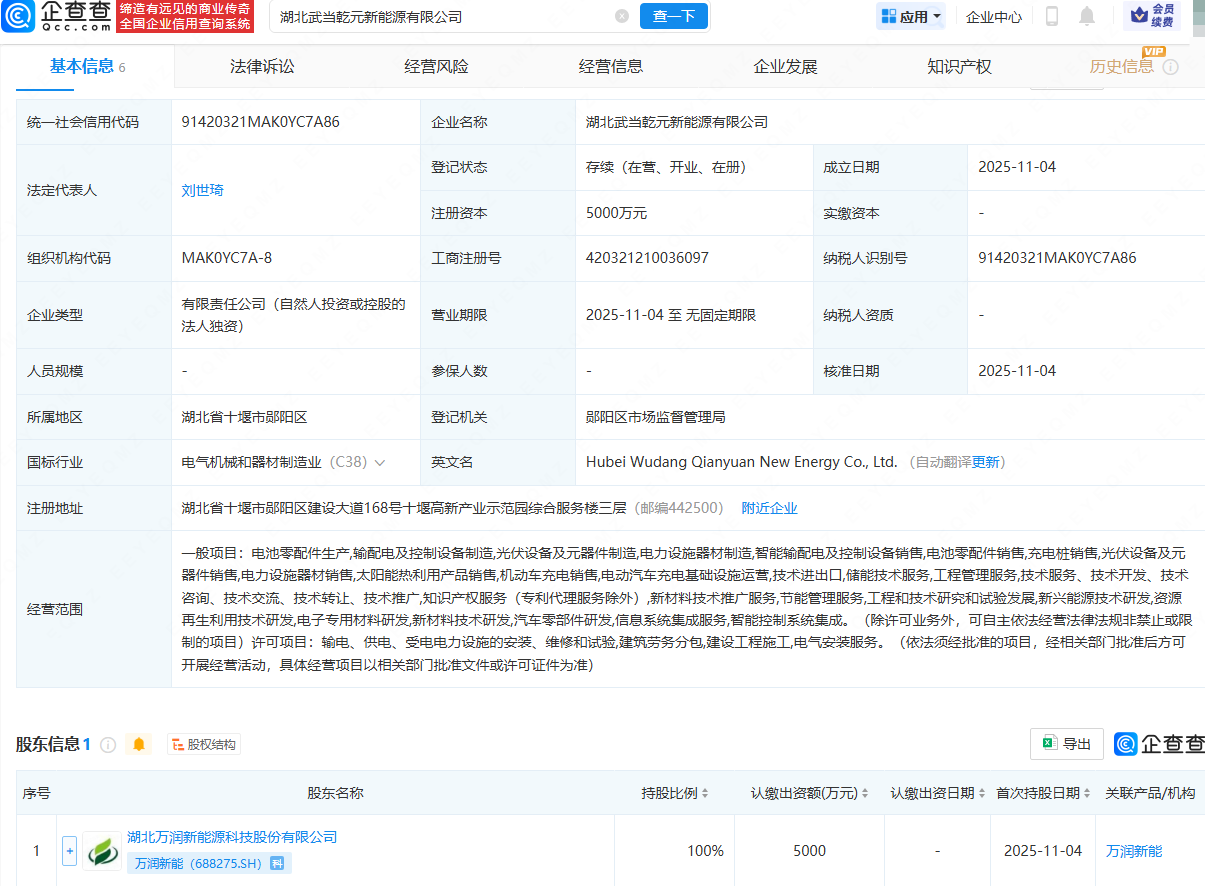This screenshot has height=886, width=1205.
Task: Clear the search box with the X icon
Action: [622, 17]
